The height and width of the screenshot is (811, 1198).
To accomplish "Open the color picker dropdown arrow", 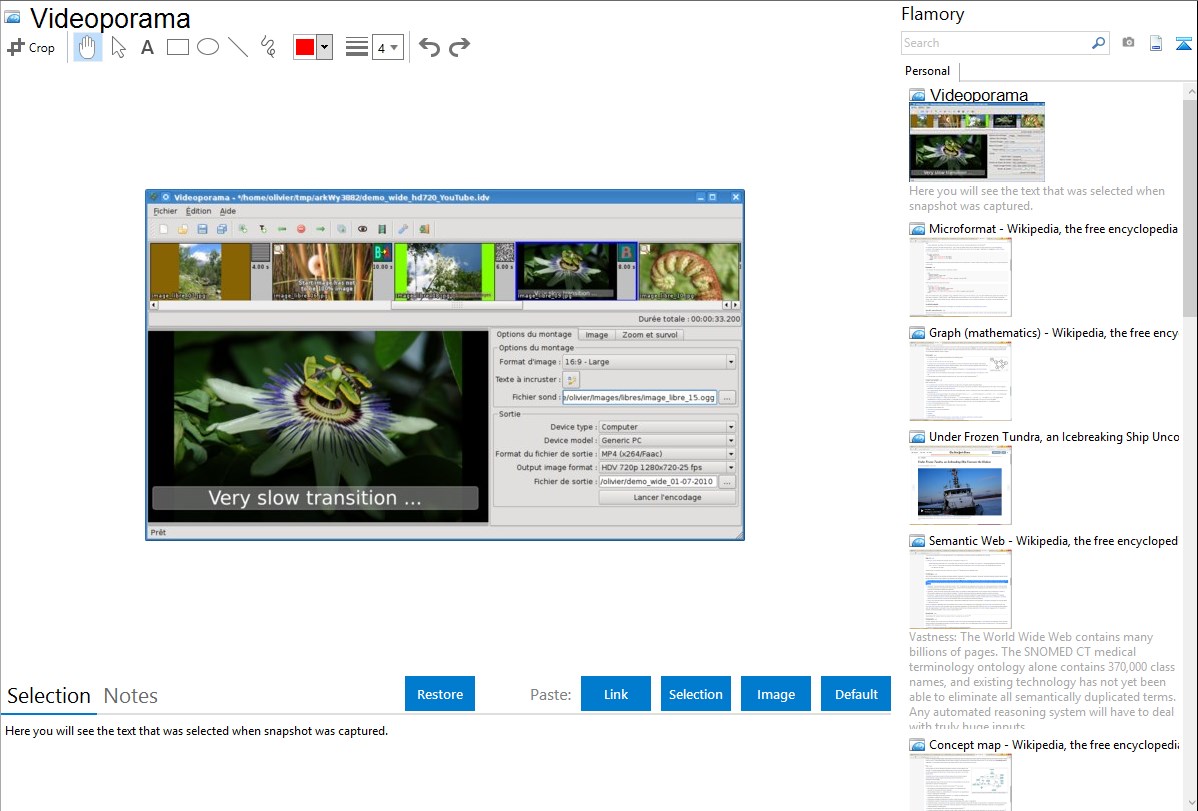I will (x=325, y=47).
